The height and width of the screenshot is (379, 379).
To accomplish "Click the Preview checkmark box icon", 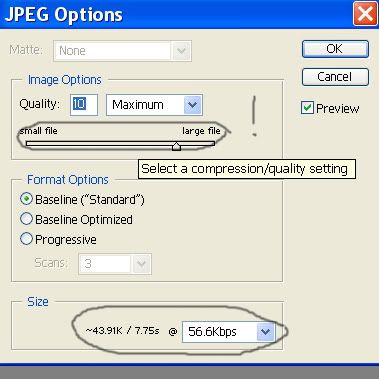I will (x=307, y=108).
